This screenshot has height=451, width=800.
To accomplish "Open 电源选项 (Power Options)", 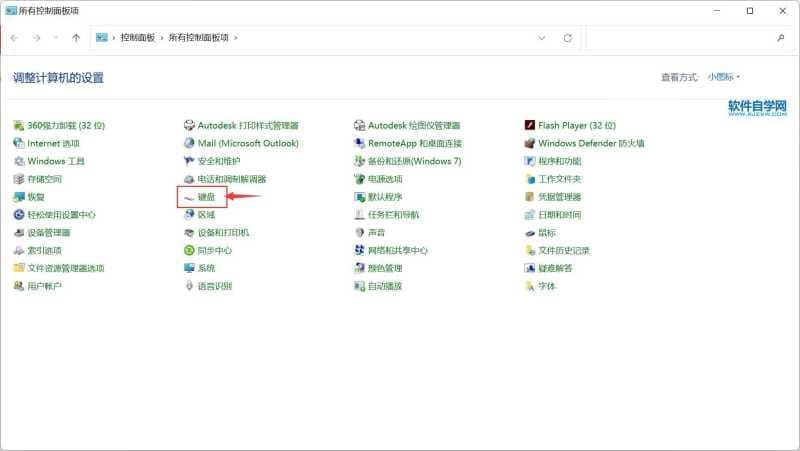I will point(384,179).
